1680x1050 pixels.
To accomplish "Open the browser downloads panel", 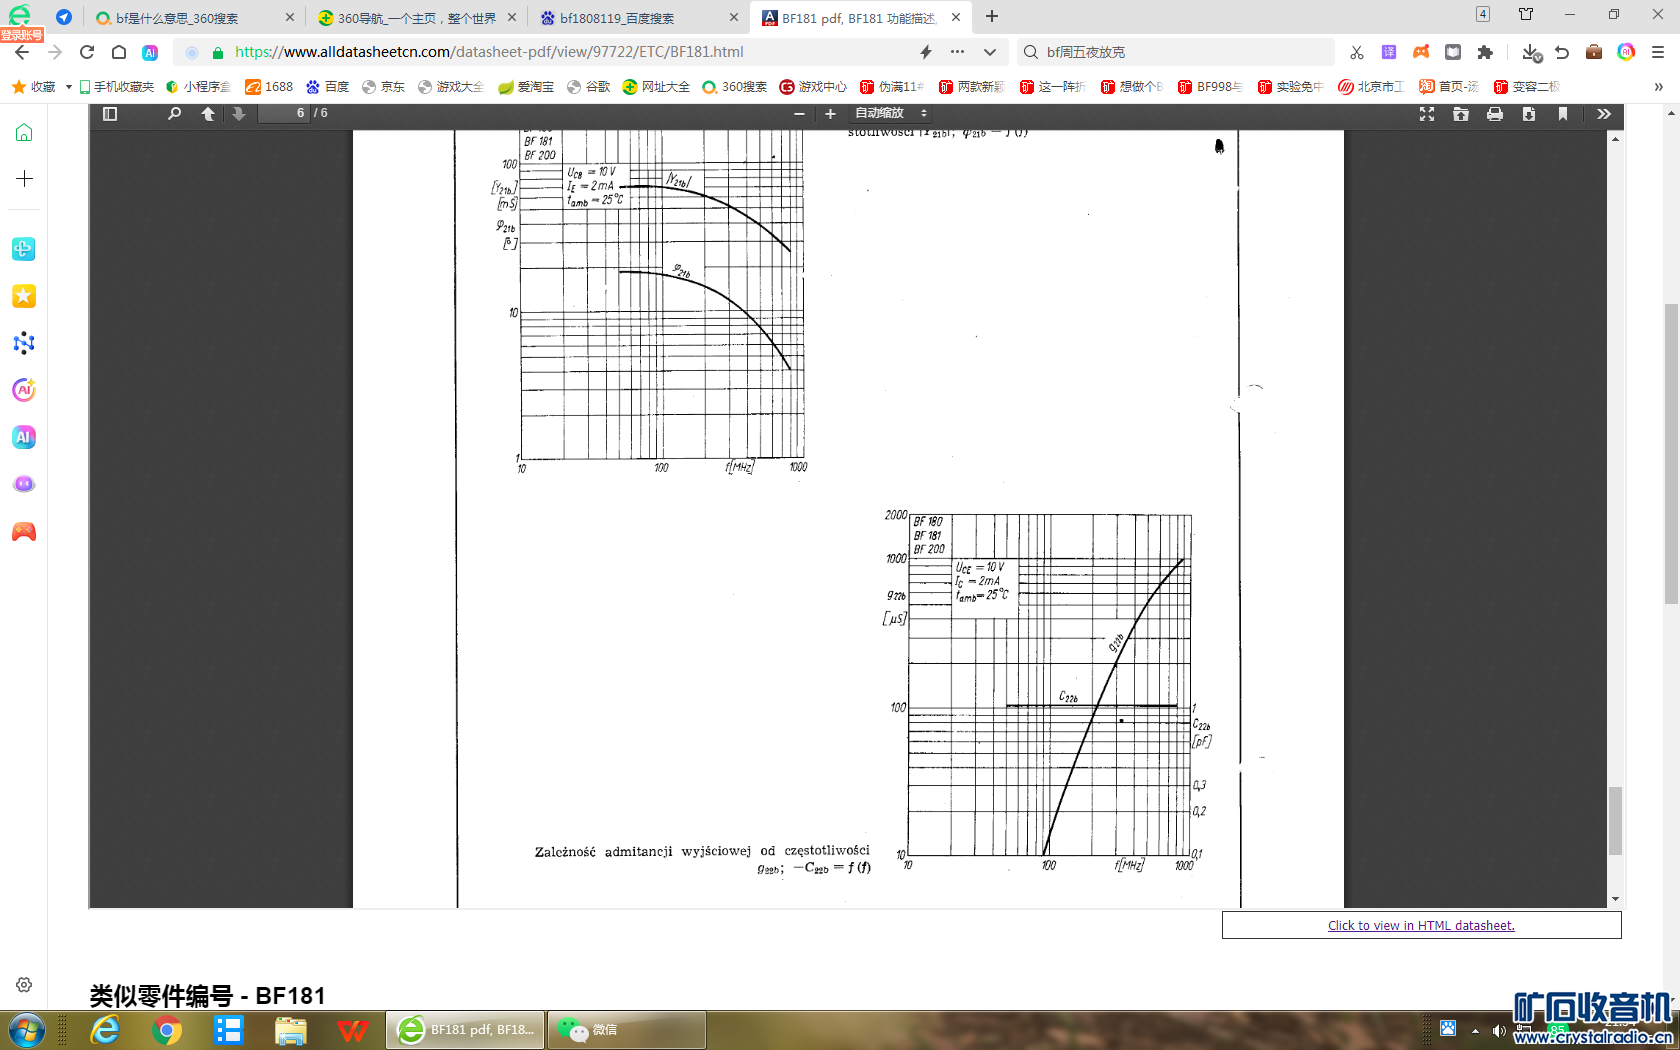I will point(1531,52).
